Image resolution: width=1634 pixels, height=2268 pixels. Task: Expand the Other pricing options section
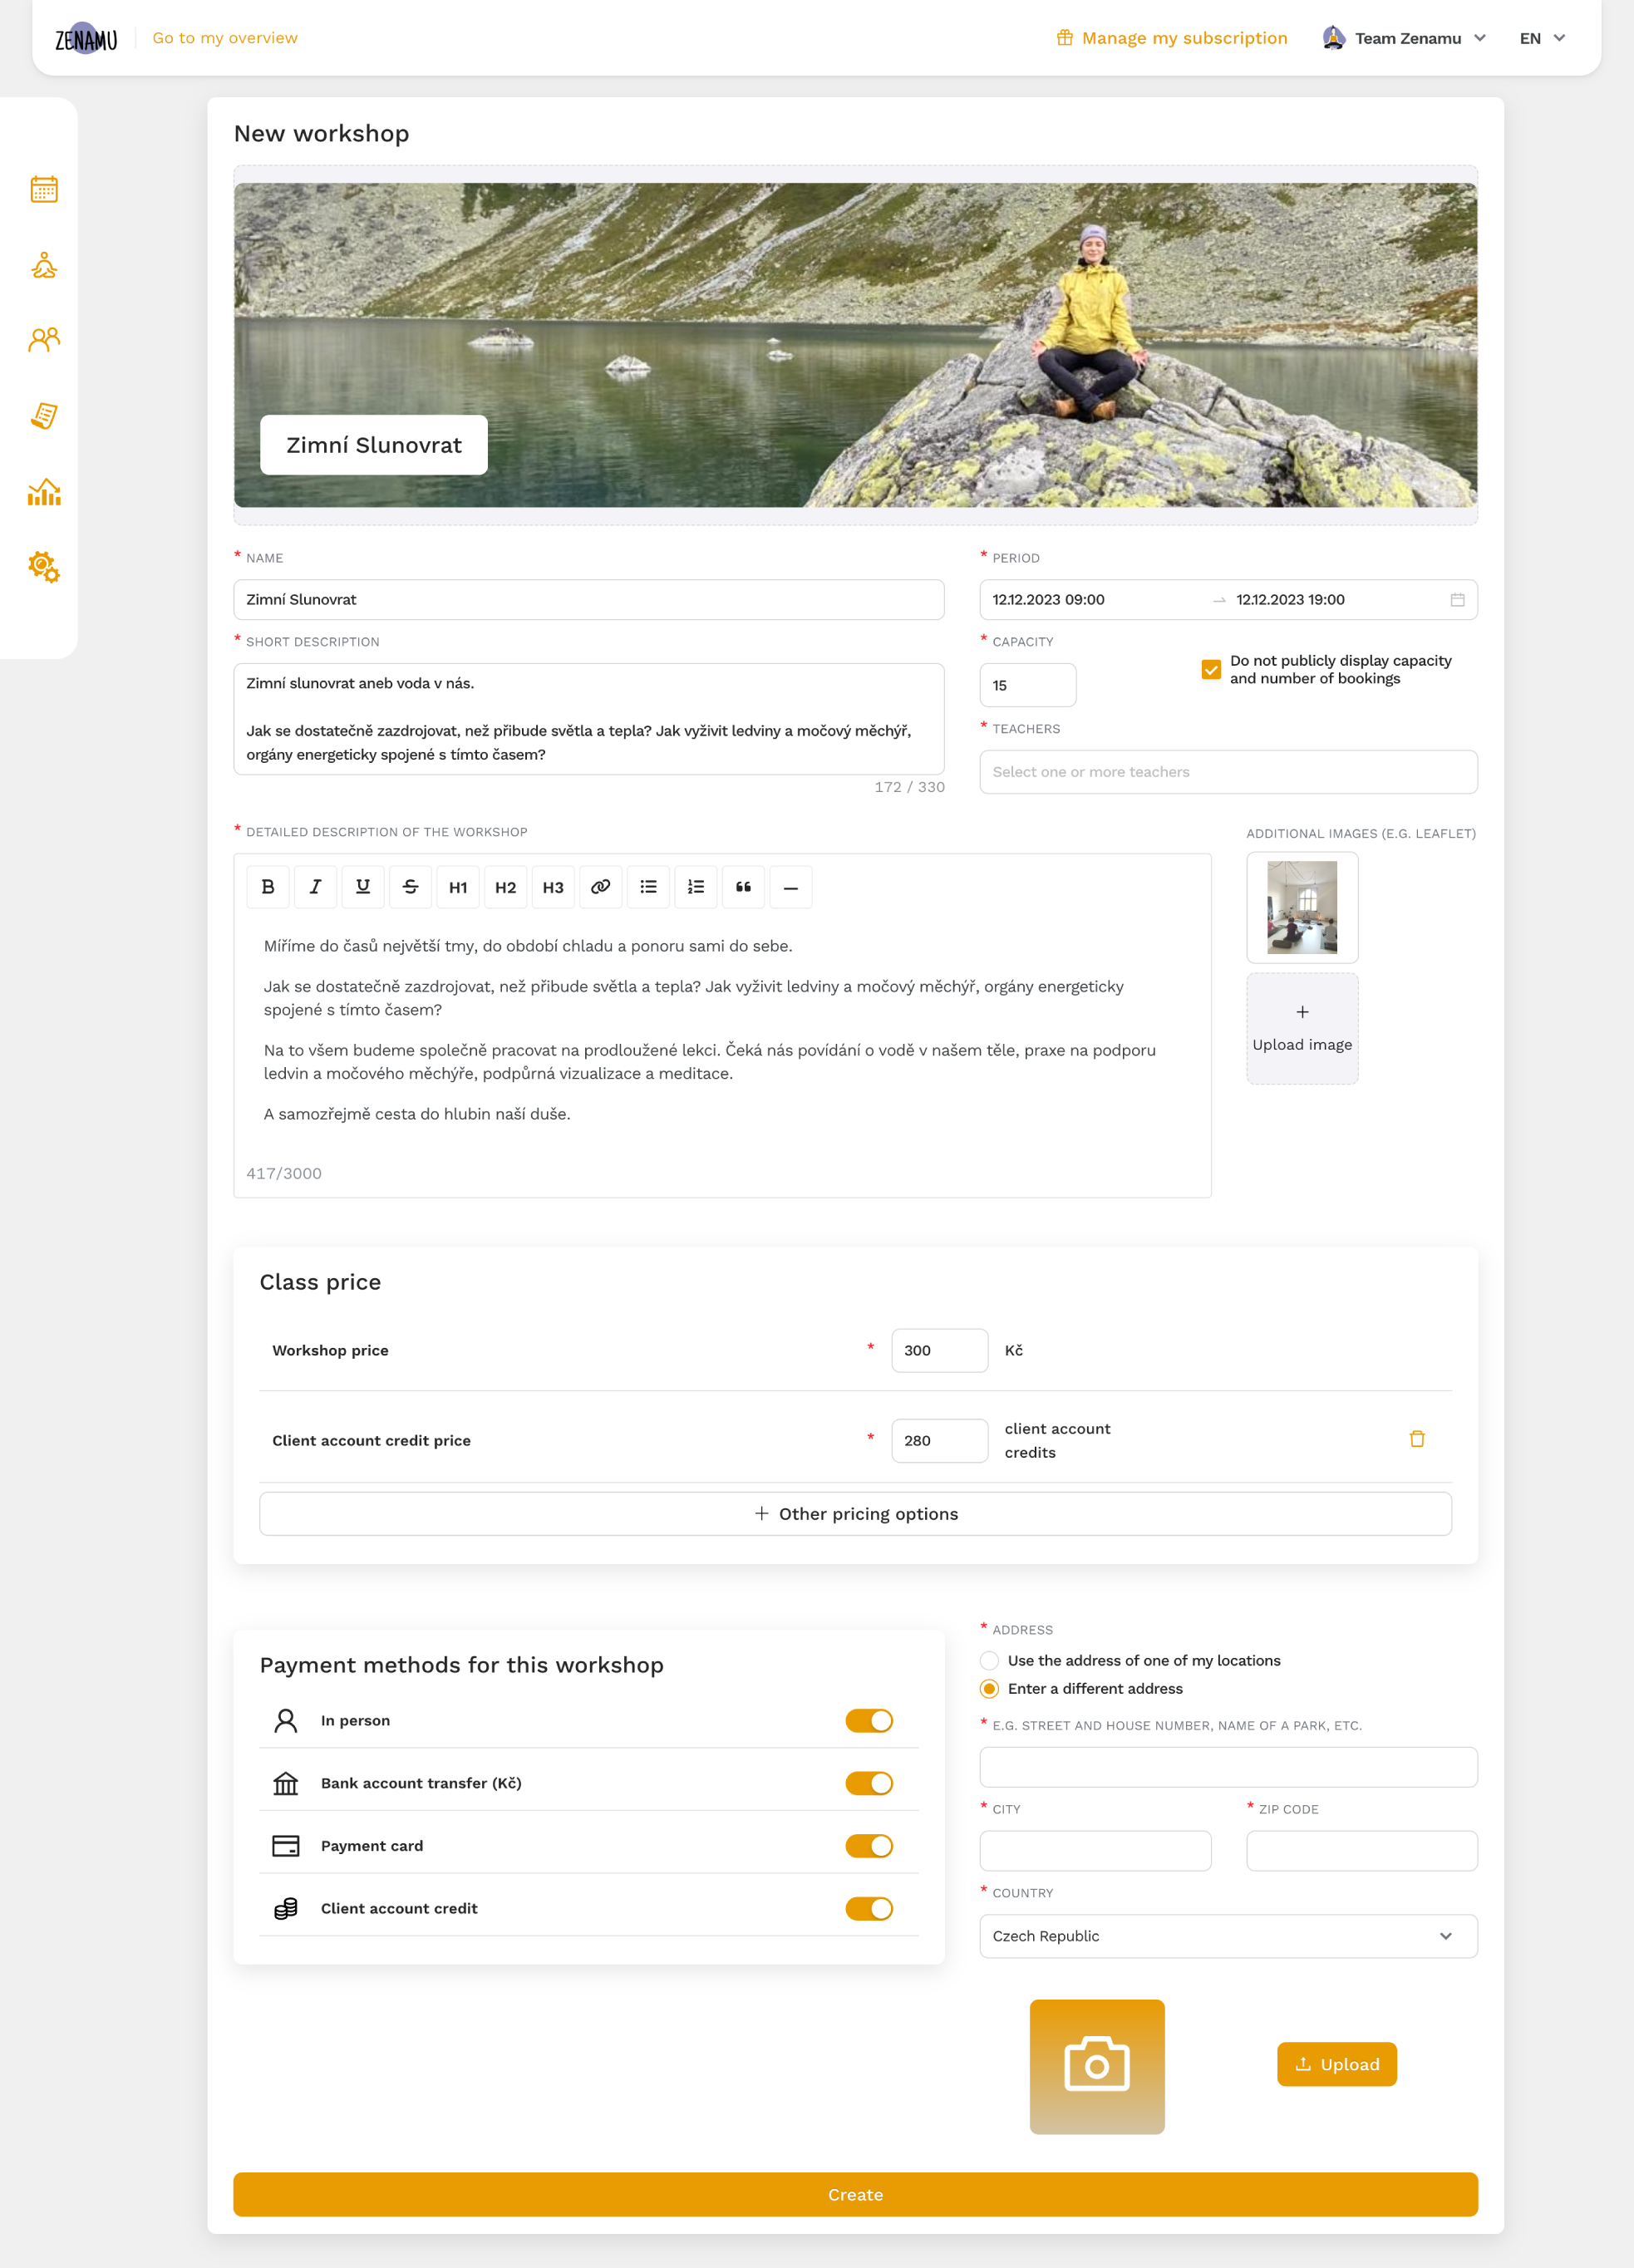tap(856, 1513)
